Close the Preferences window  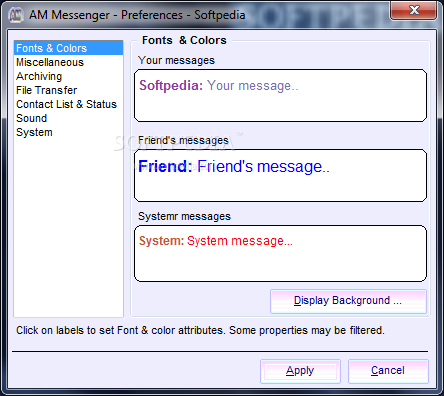[414, 10]
